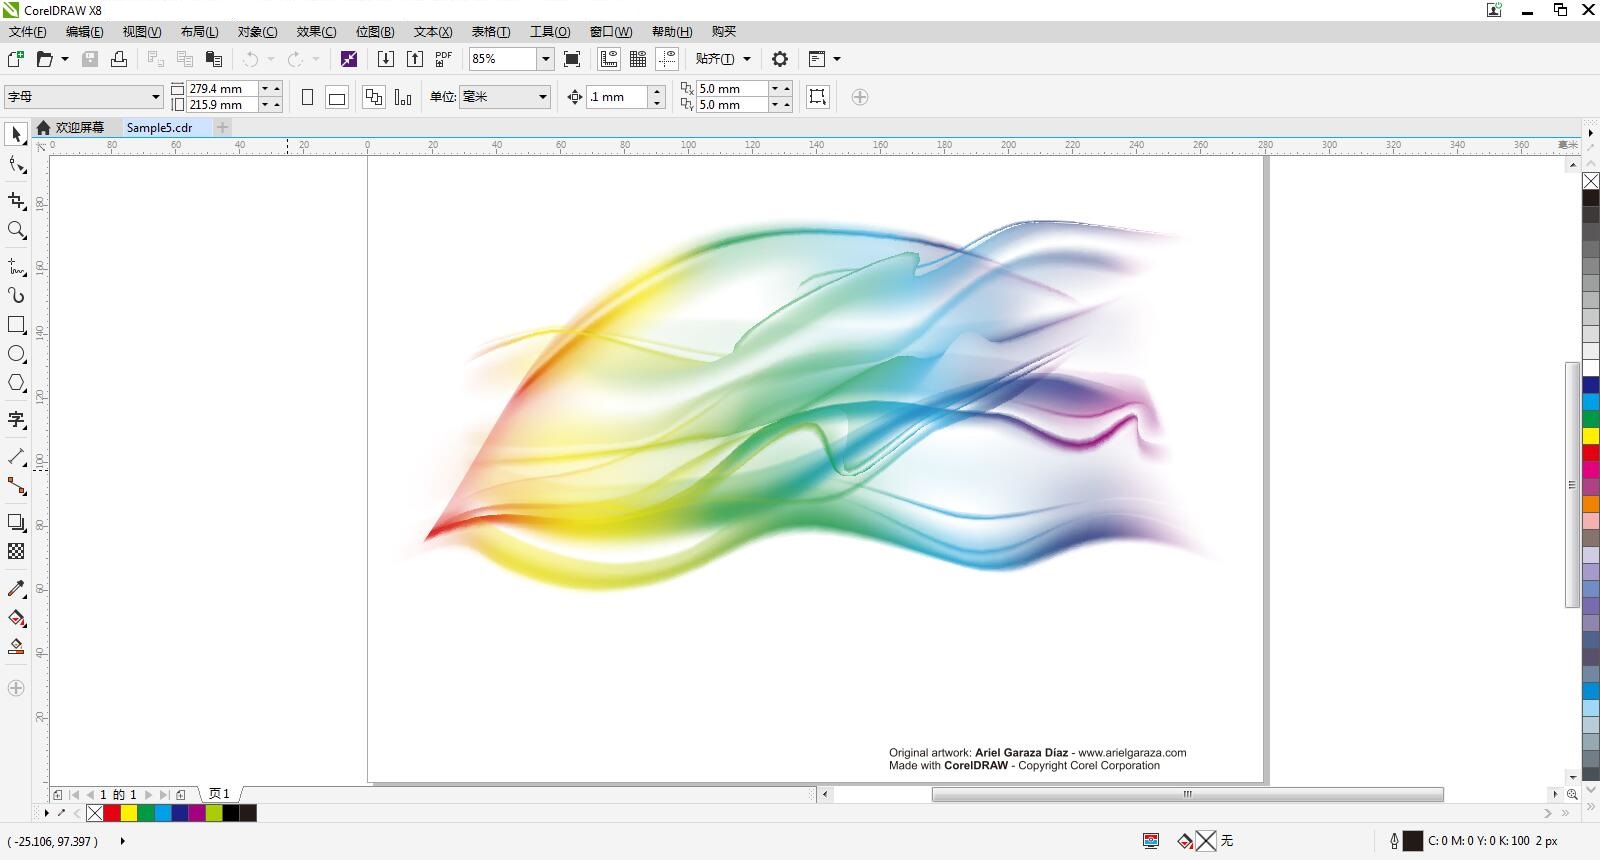Open the 购买 menu item
The image size is (1600, 860).
tap(724, 32)
